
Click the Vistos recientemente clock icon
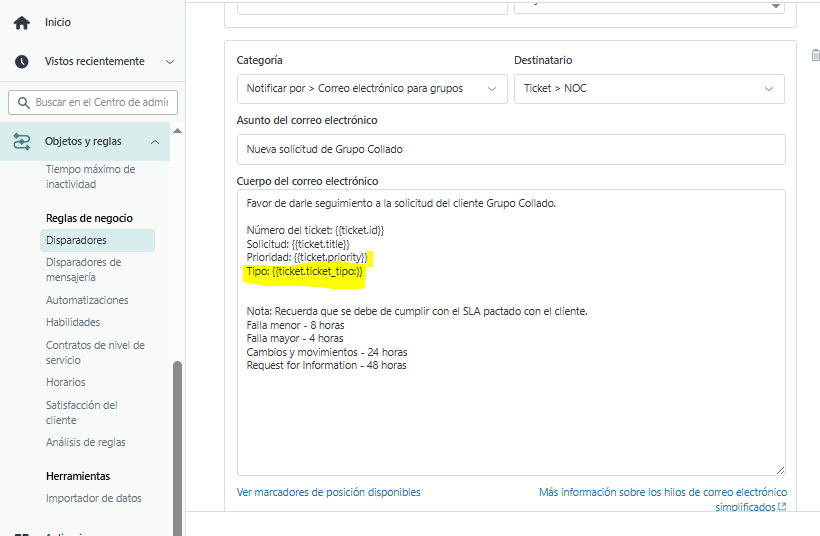point(21,61)
